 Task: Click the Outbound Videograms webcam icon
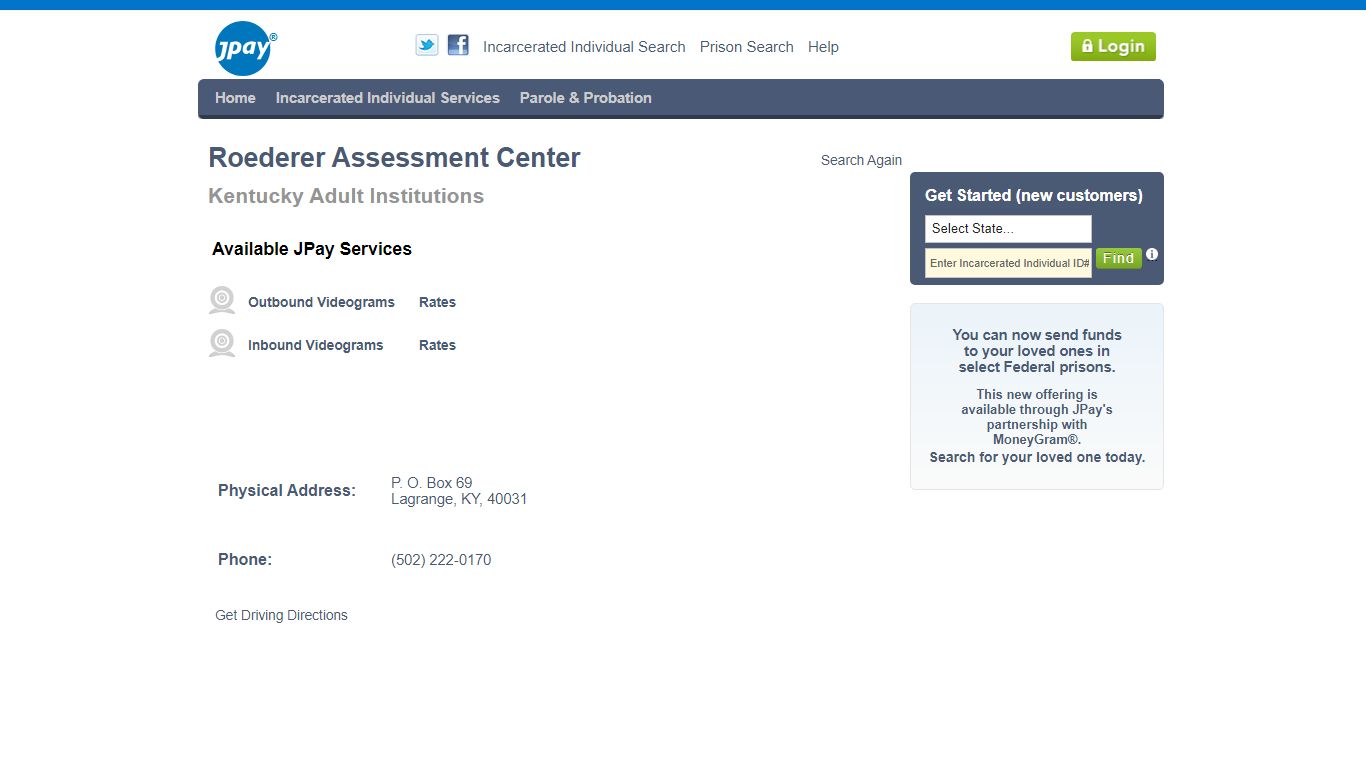(x=222, y=301)
